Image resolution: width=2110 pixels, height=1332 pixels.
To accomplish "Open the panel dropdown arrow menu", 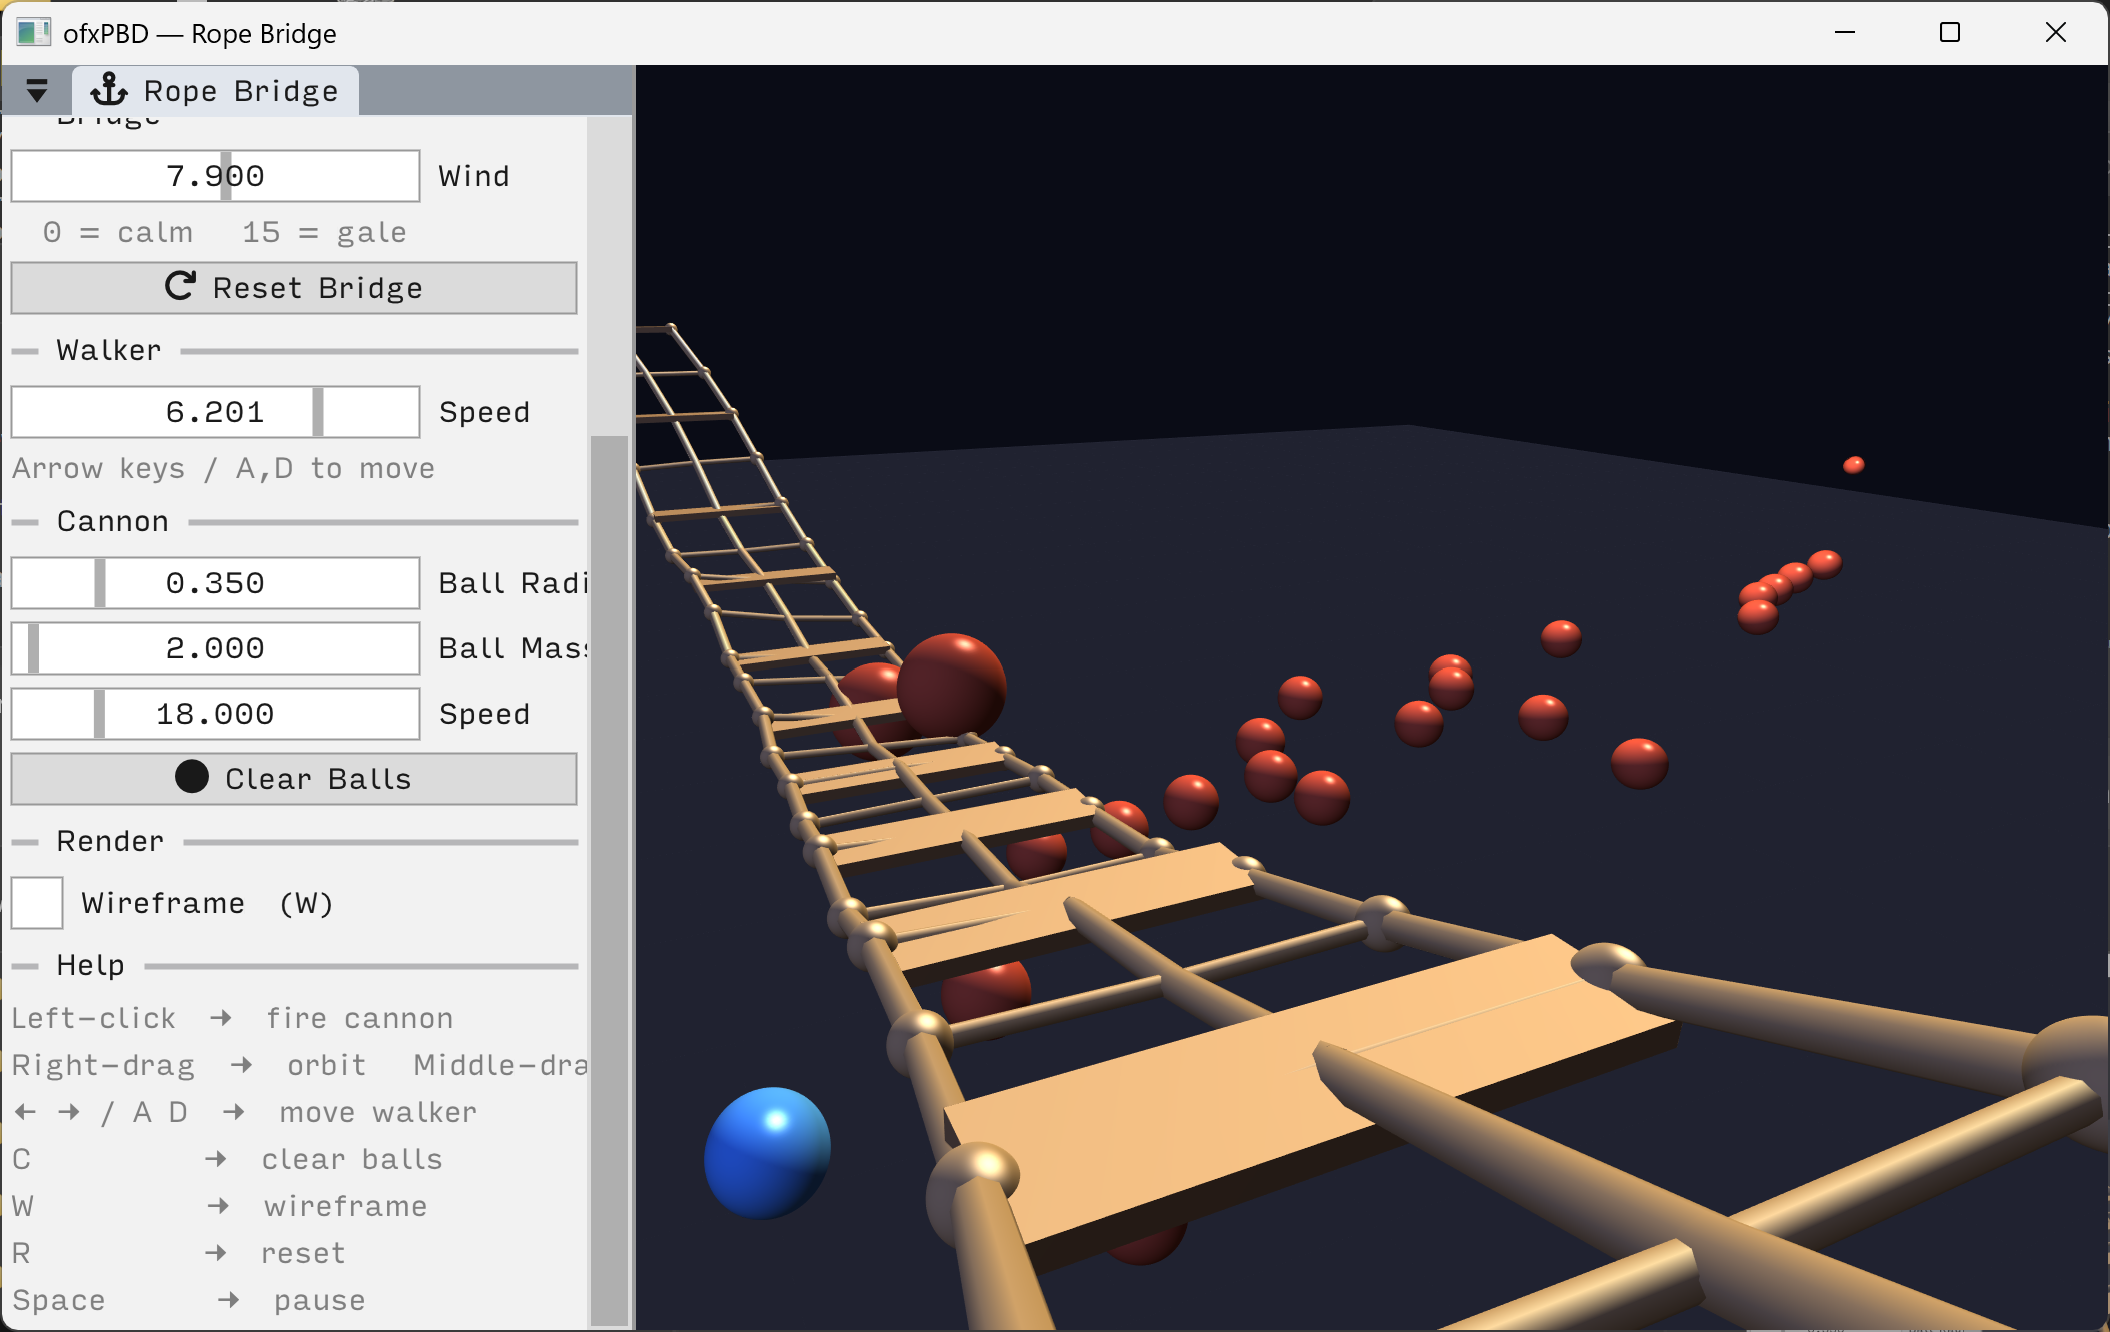I will (37, 91).
